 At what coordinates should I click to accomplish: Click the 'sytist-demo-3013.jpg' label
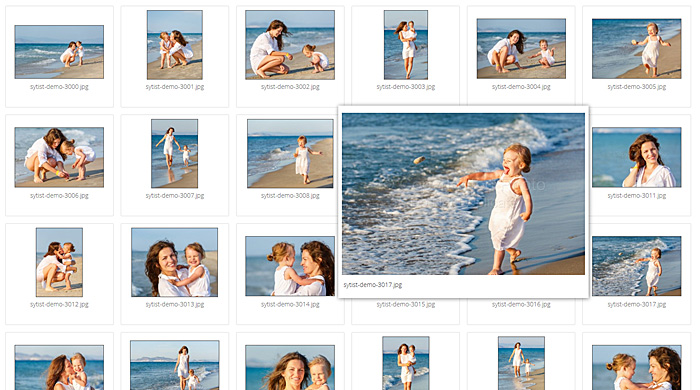tap(175, 304)
